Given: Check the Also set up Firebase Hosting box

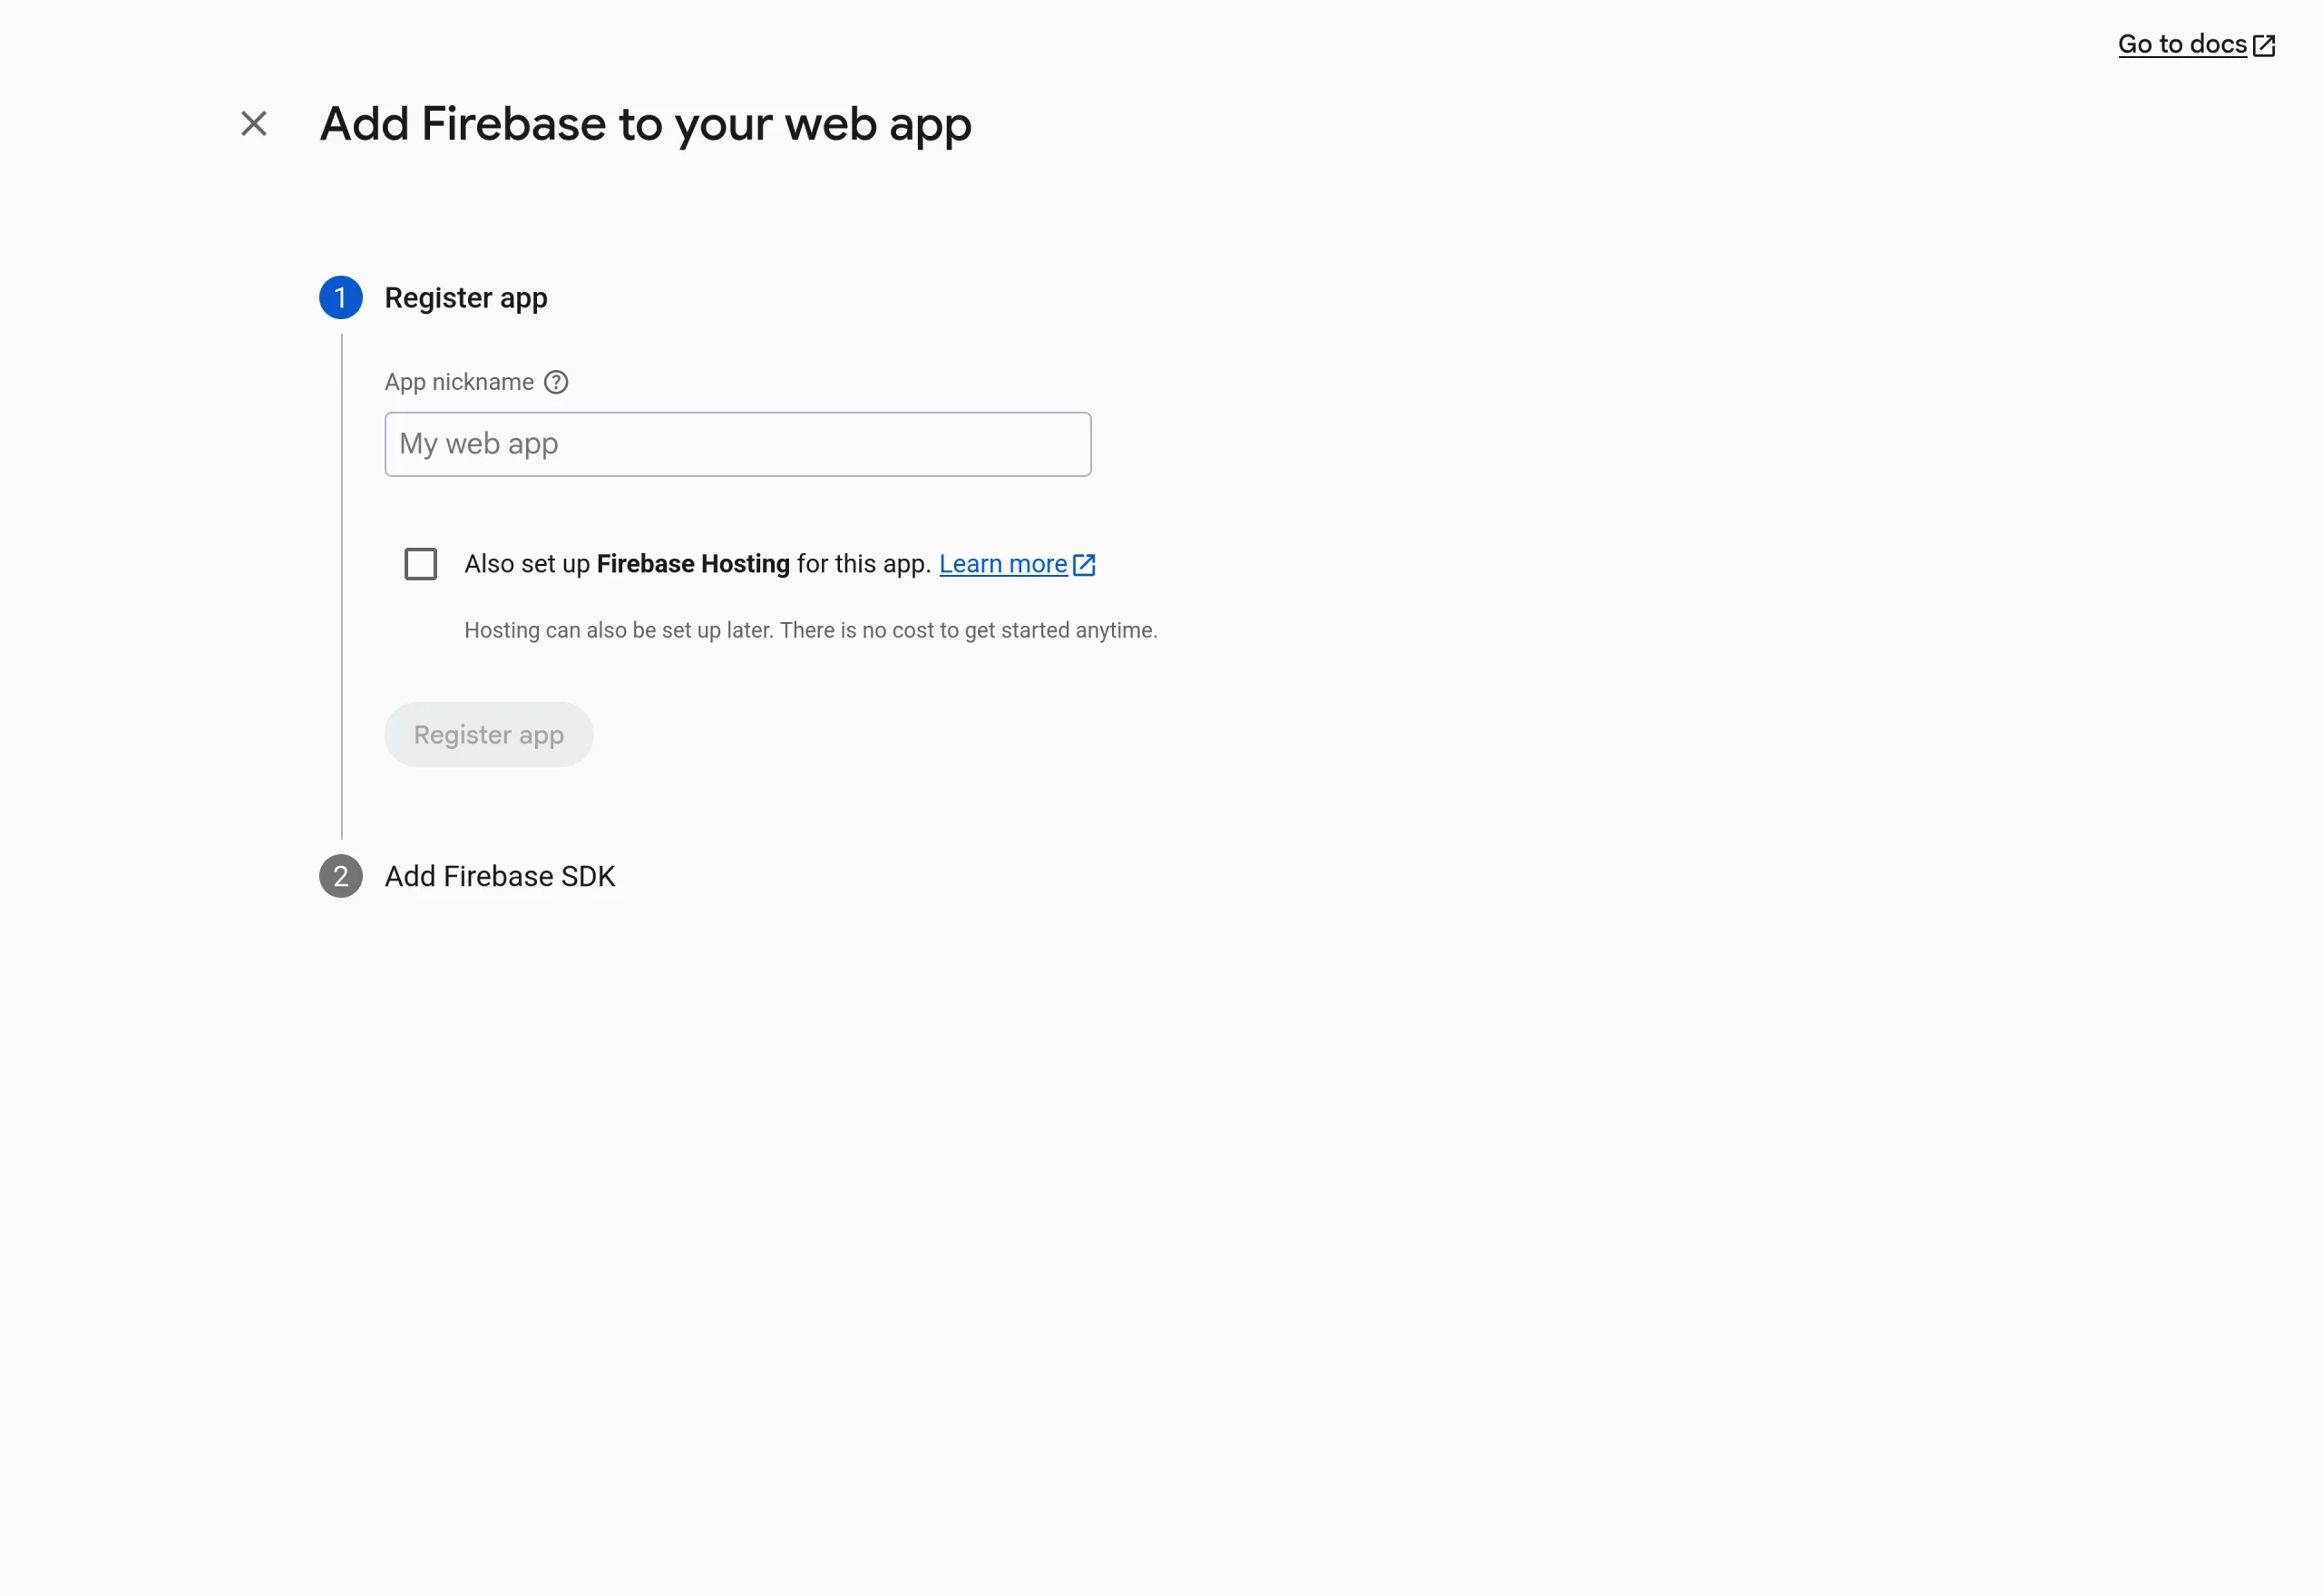Looking at the screenshot, I should click(421, 563).
